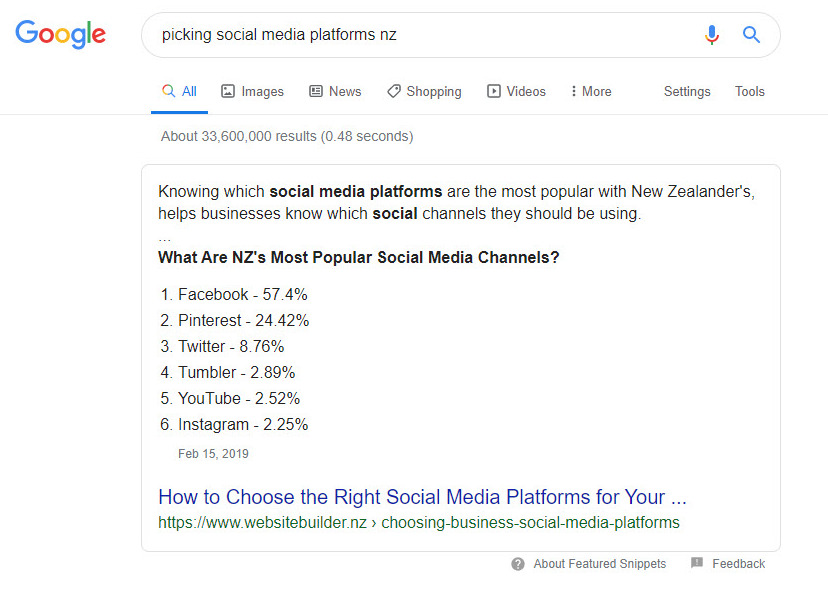
Task: Switch to the Videos tab
Action: tap(526, 91)
